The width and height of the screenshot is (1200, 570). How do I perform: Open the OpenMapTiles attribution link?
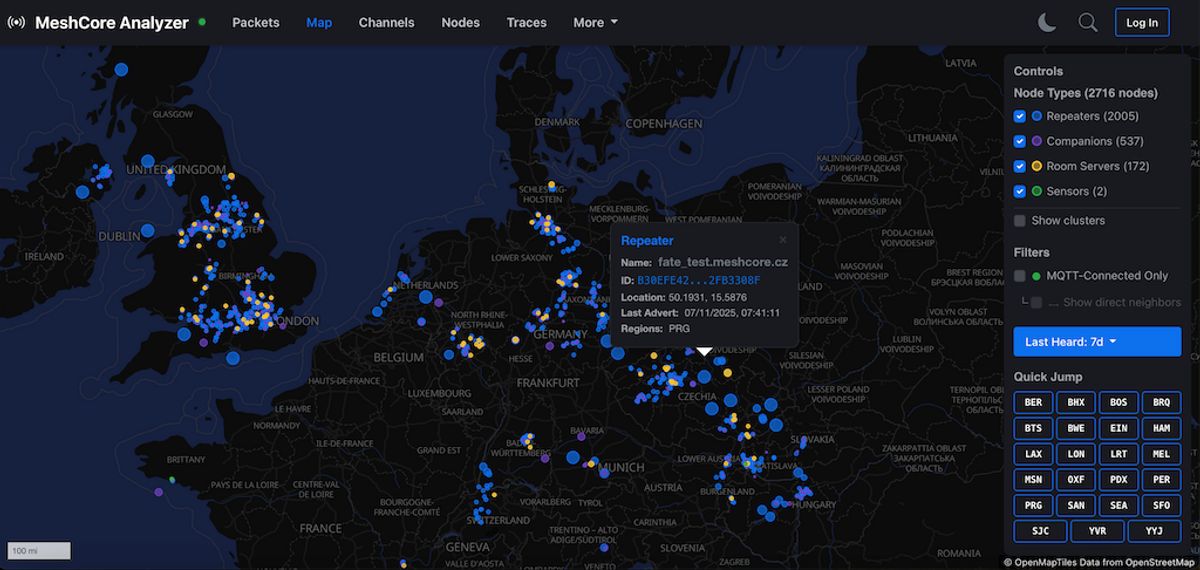[1042, 562]
